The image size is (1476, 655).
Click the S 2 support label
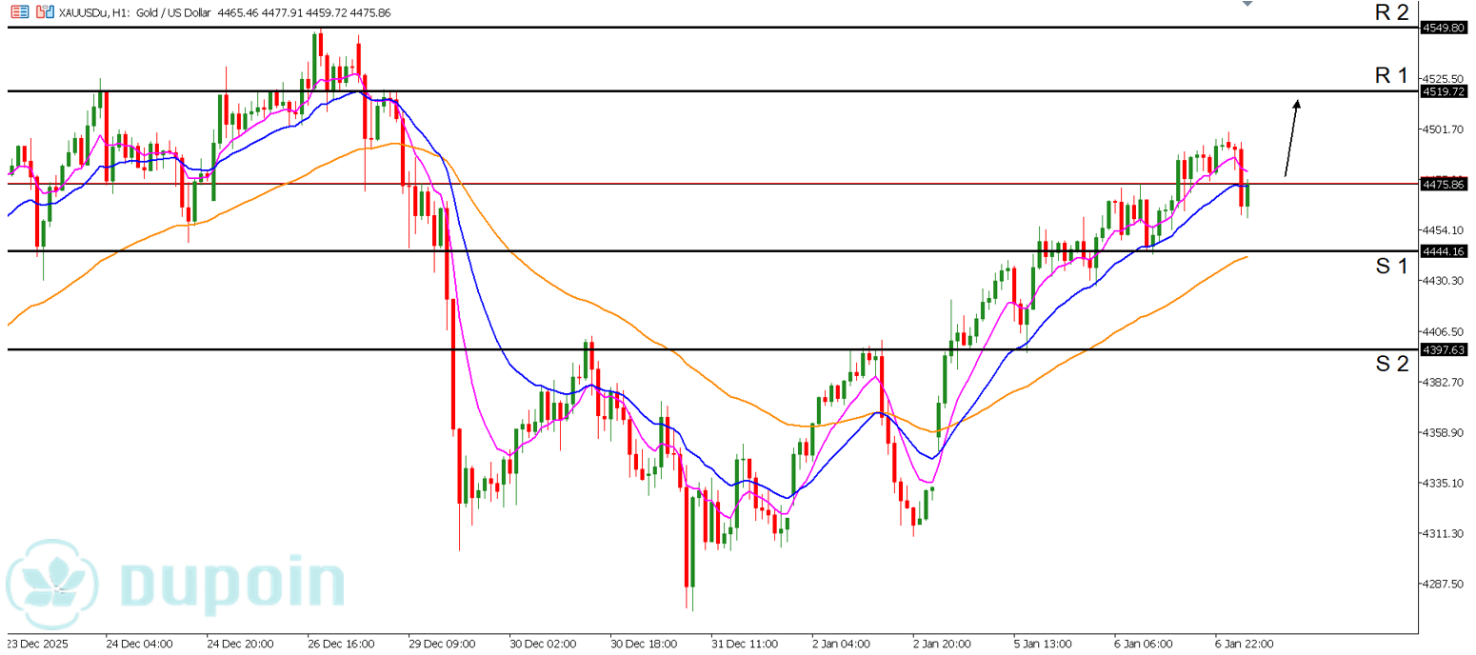point(1391,364)
